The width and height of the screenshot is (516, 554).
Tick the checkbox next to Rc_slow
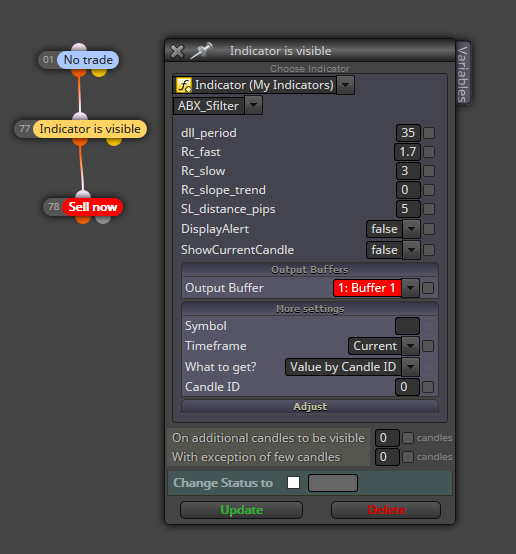(429, 171)
